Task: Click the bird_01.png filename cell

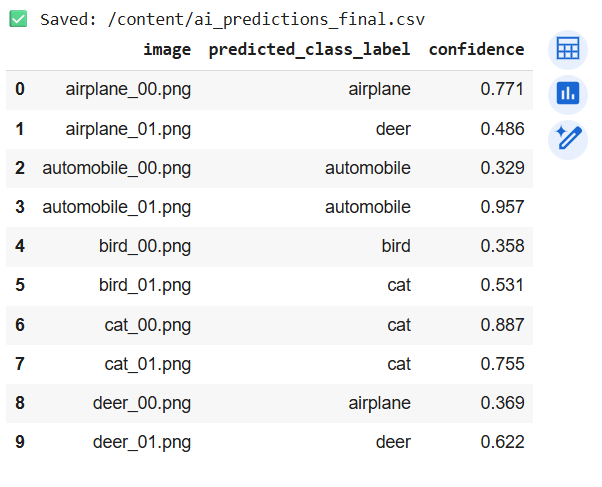Action: click(x=145, y=286)
